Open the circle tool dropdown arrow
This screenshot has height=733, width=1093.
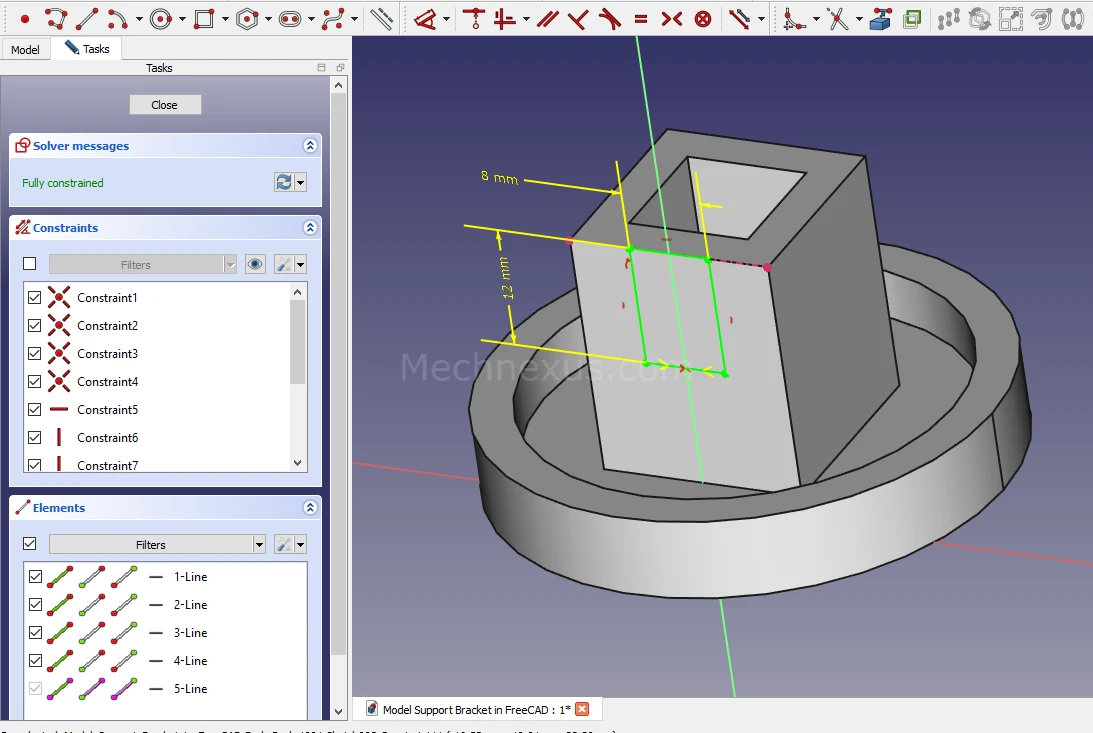click(182, 19)
